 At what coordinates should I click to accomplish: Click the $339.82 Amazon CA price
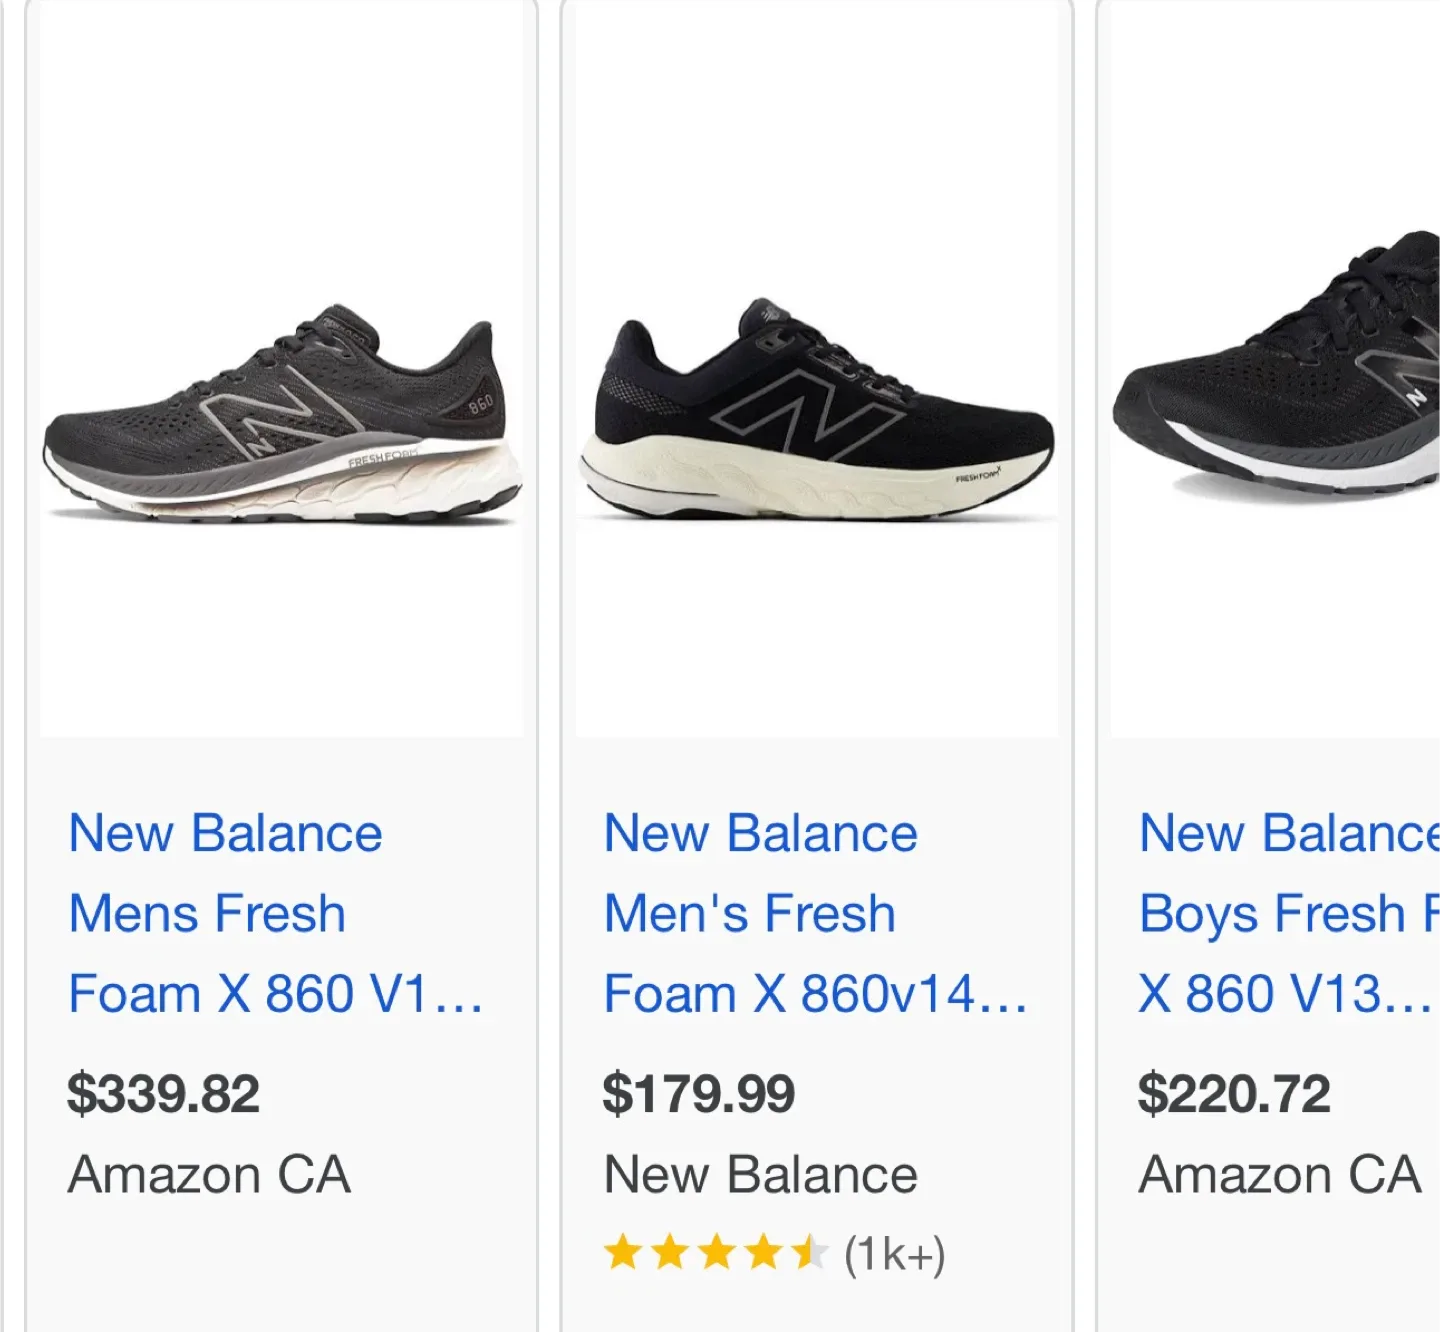pyautogui.click(x=164, y=1094)
